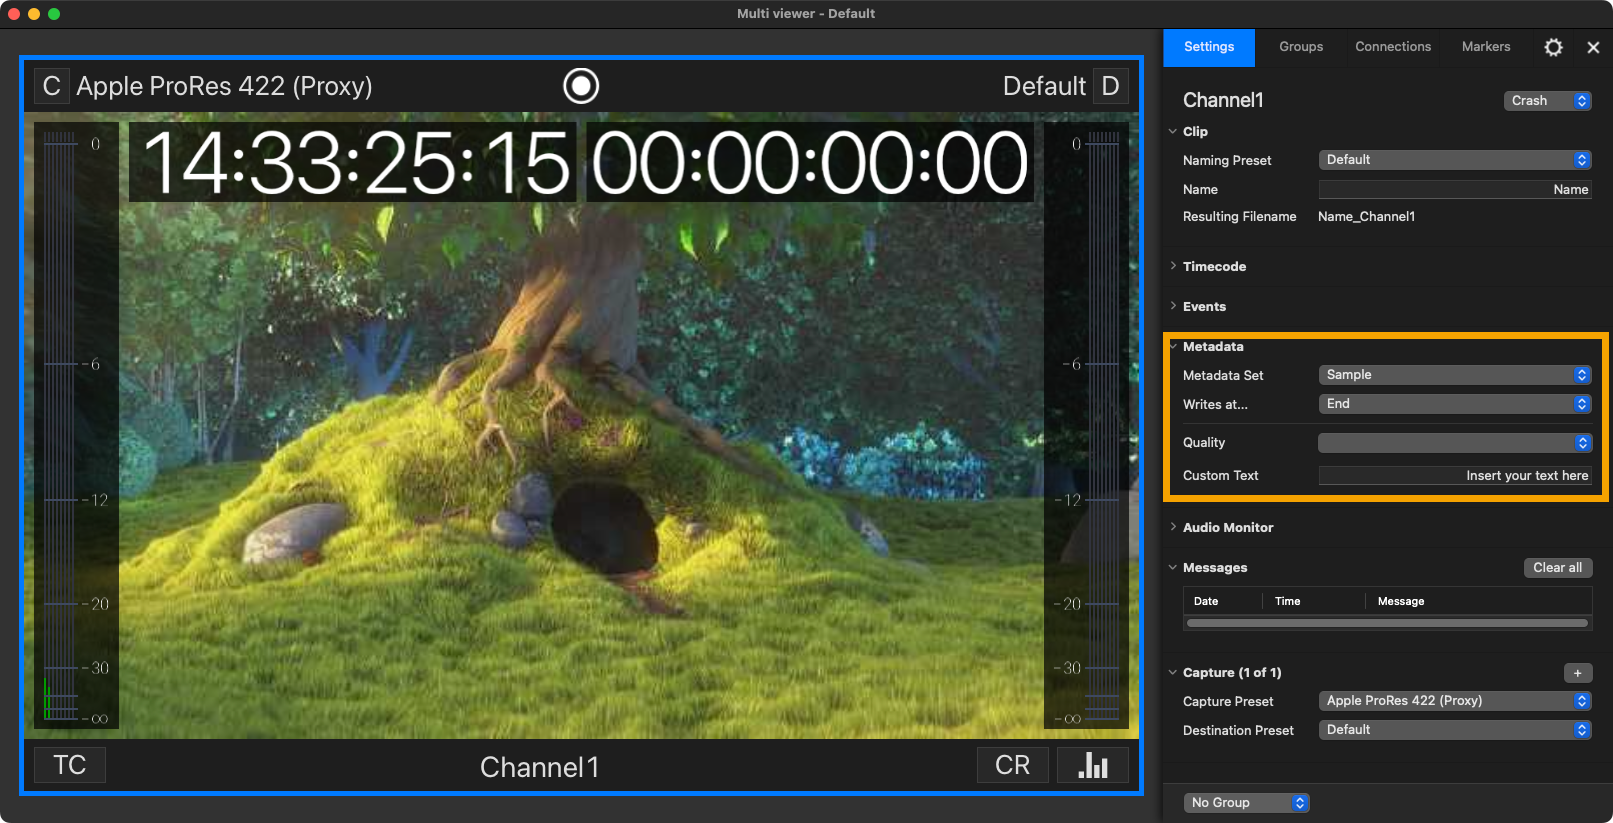This screenshot has width=1613, height=823.
Task: Click the 00:00:00:00 duration counter
Action: coord(810,163)
